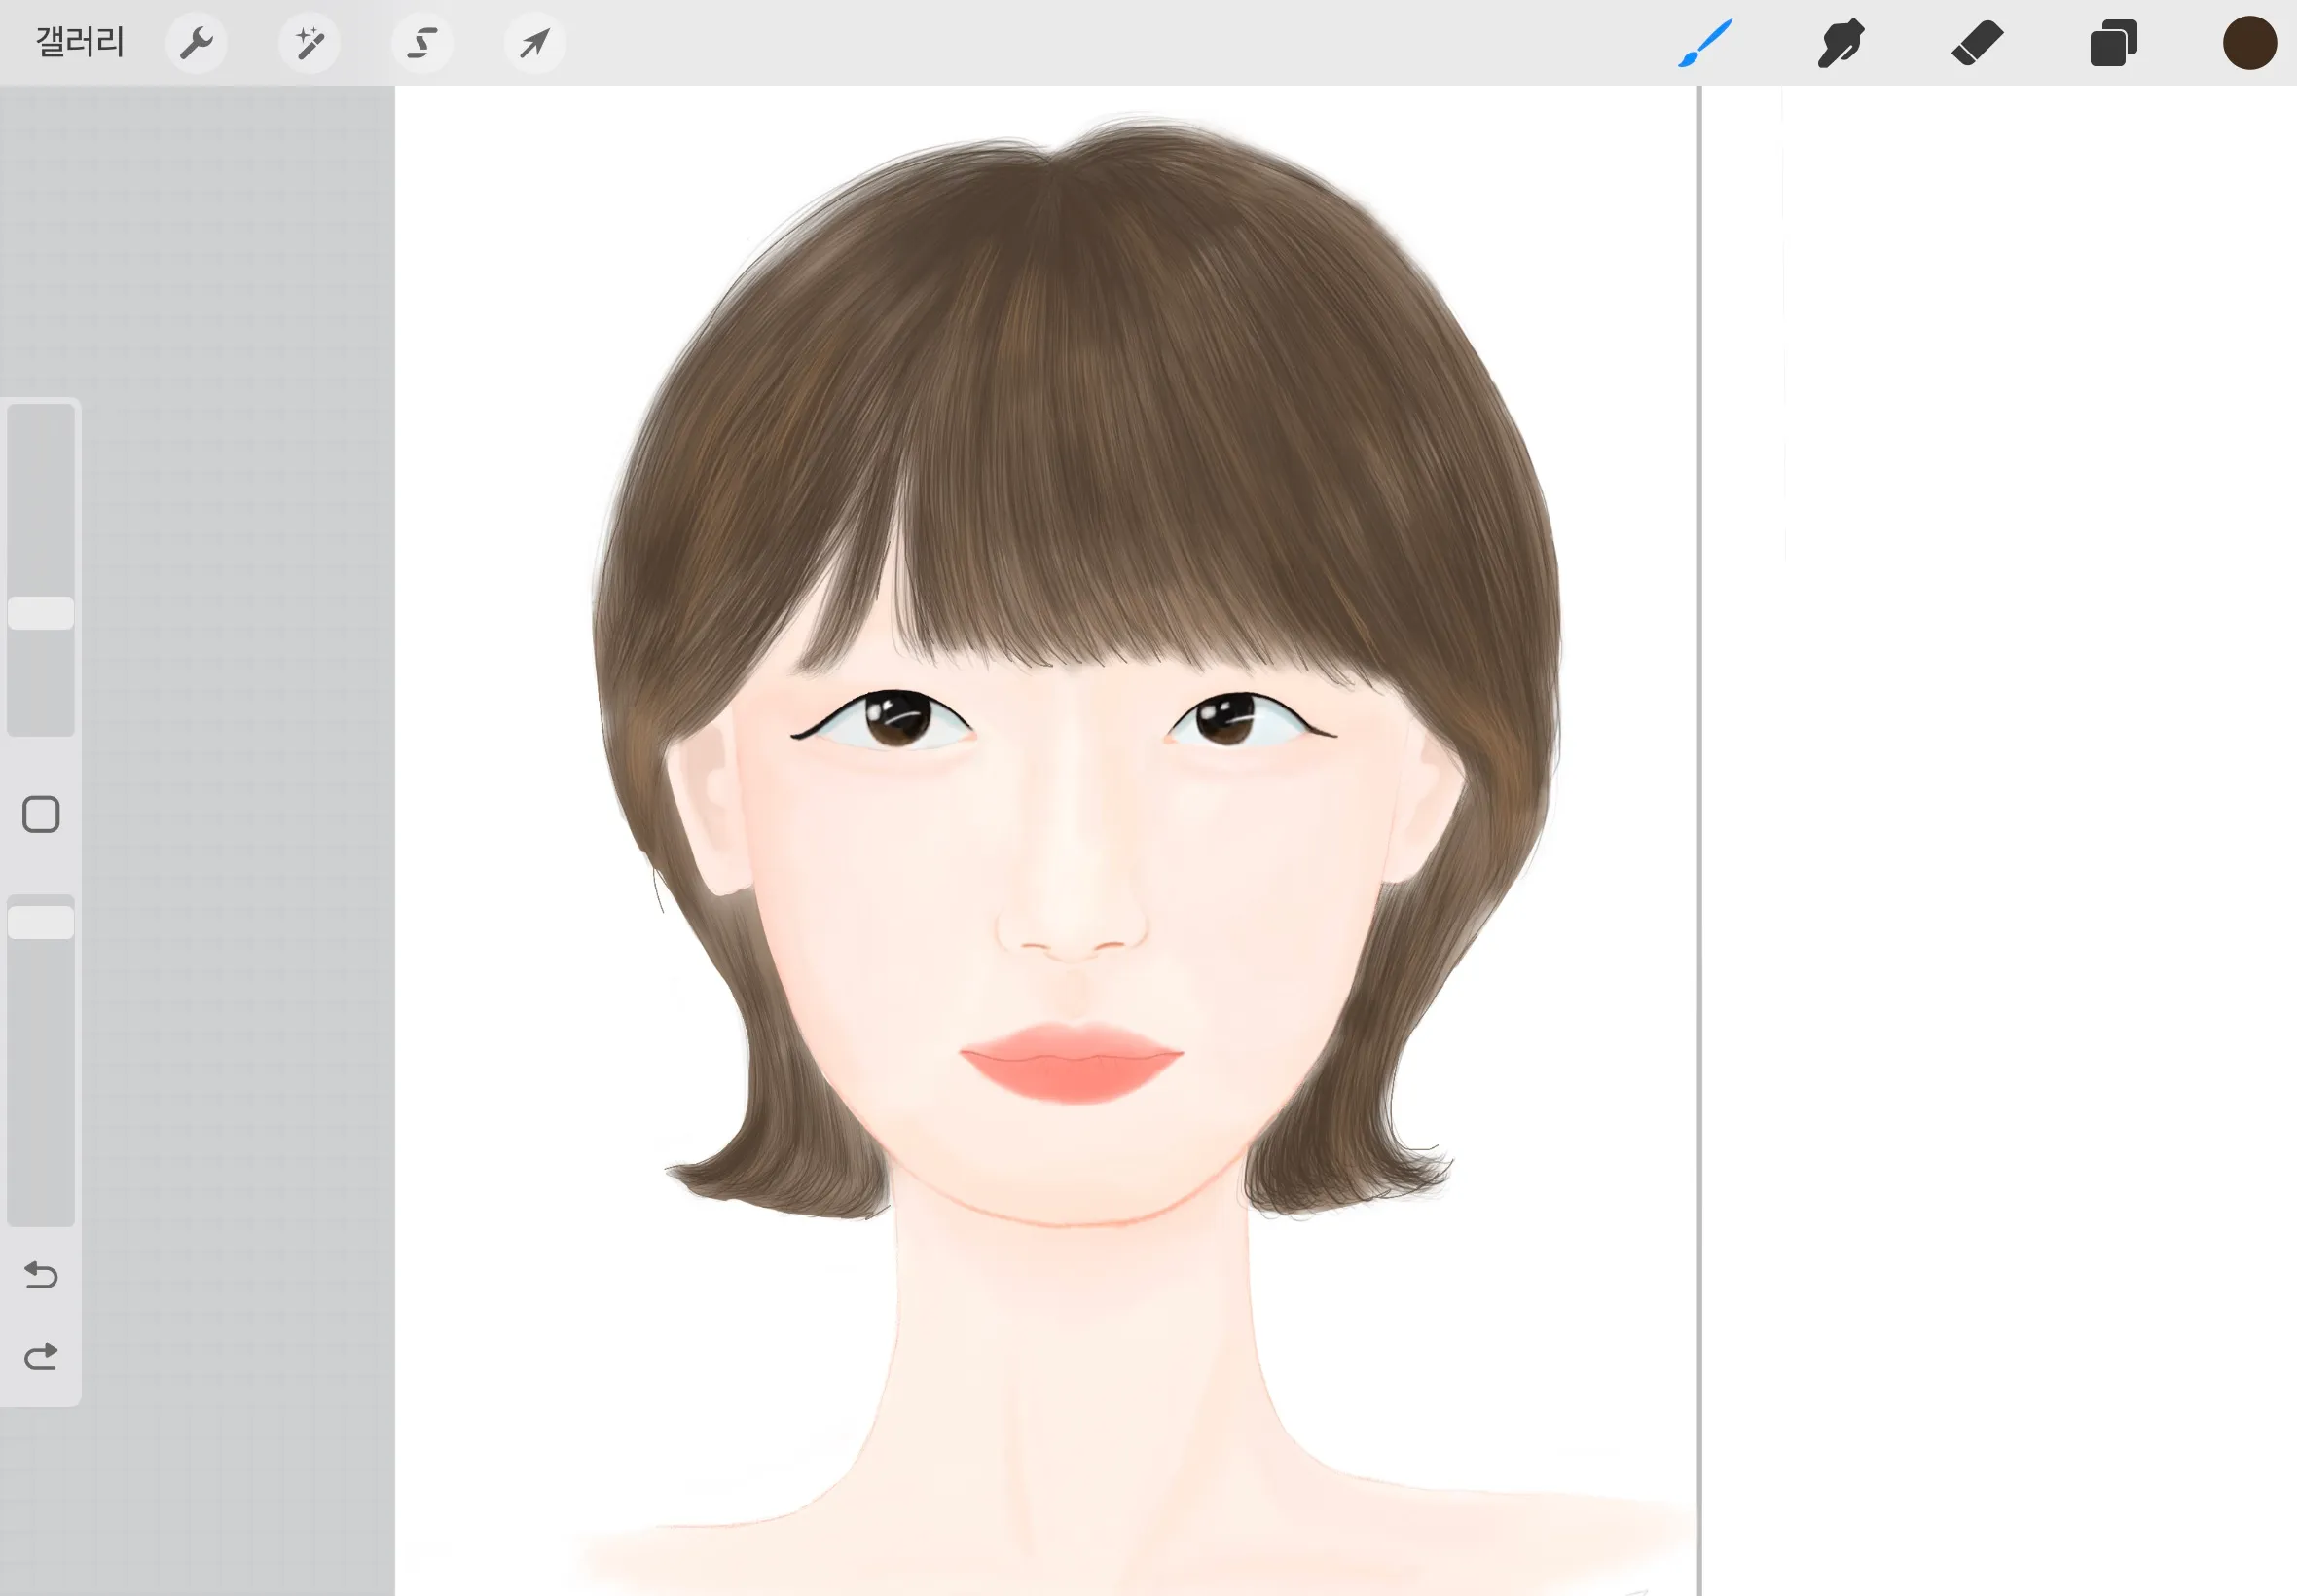
Task: Select the Selection S-shaped tool
Action: pyautogui.click(x=422, y=43)
